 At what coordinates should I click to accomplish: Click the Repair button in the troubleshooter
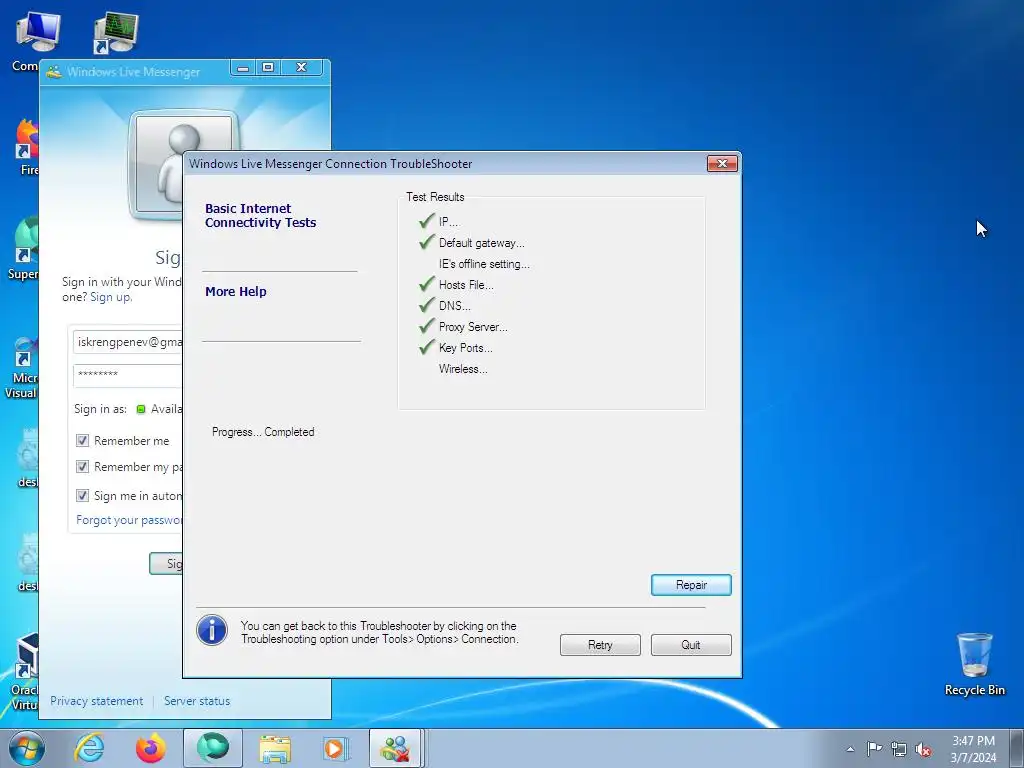pos(691,585)
